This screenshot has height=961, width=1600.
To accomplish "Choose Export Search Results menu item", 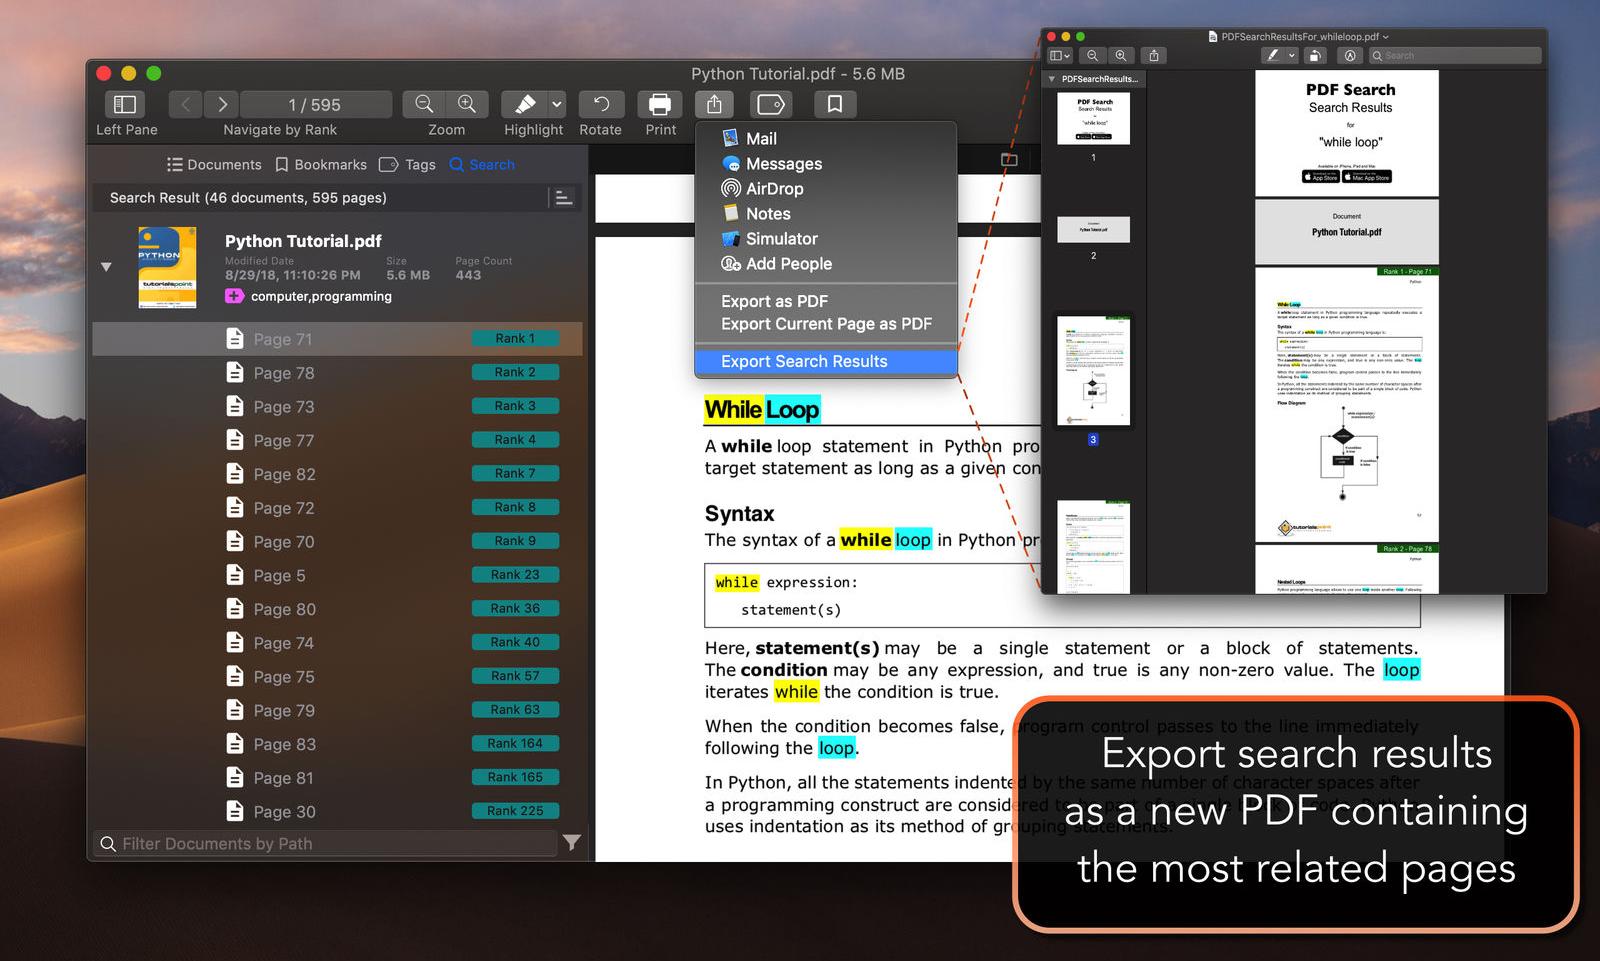I will 826,361.
